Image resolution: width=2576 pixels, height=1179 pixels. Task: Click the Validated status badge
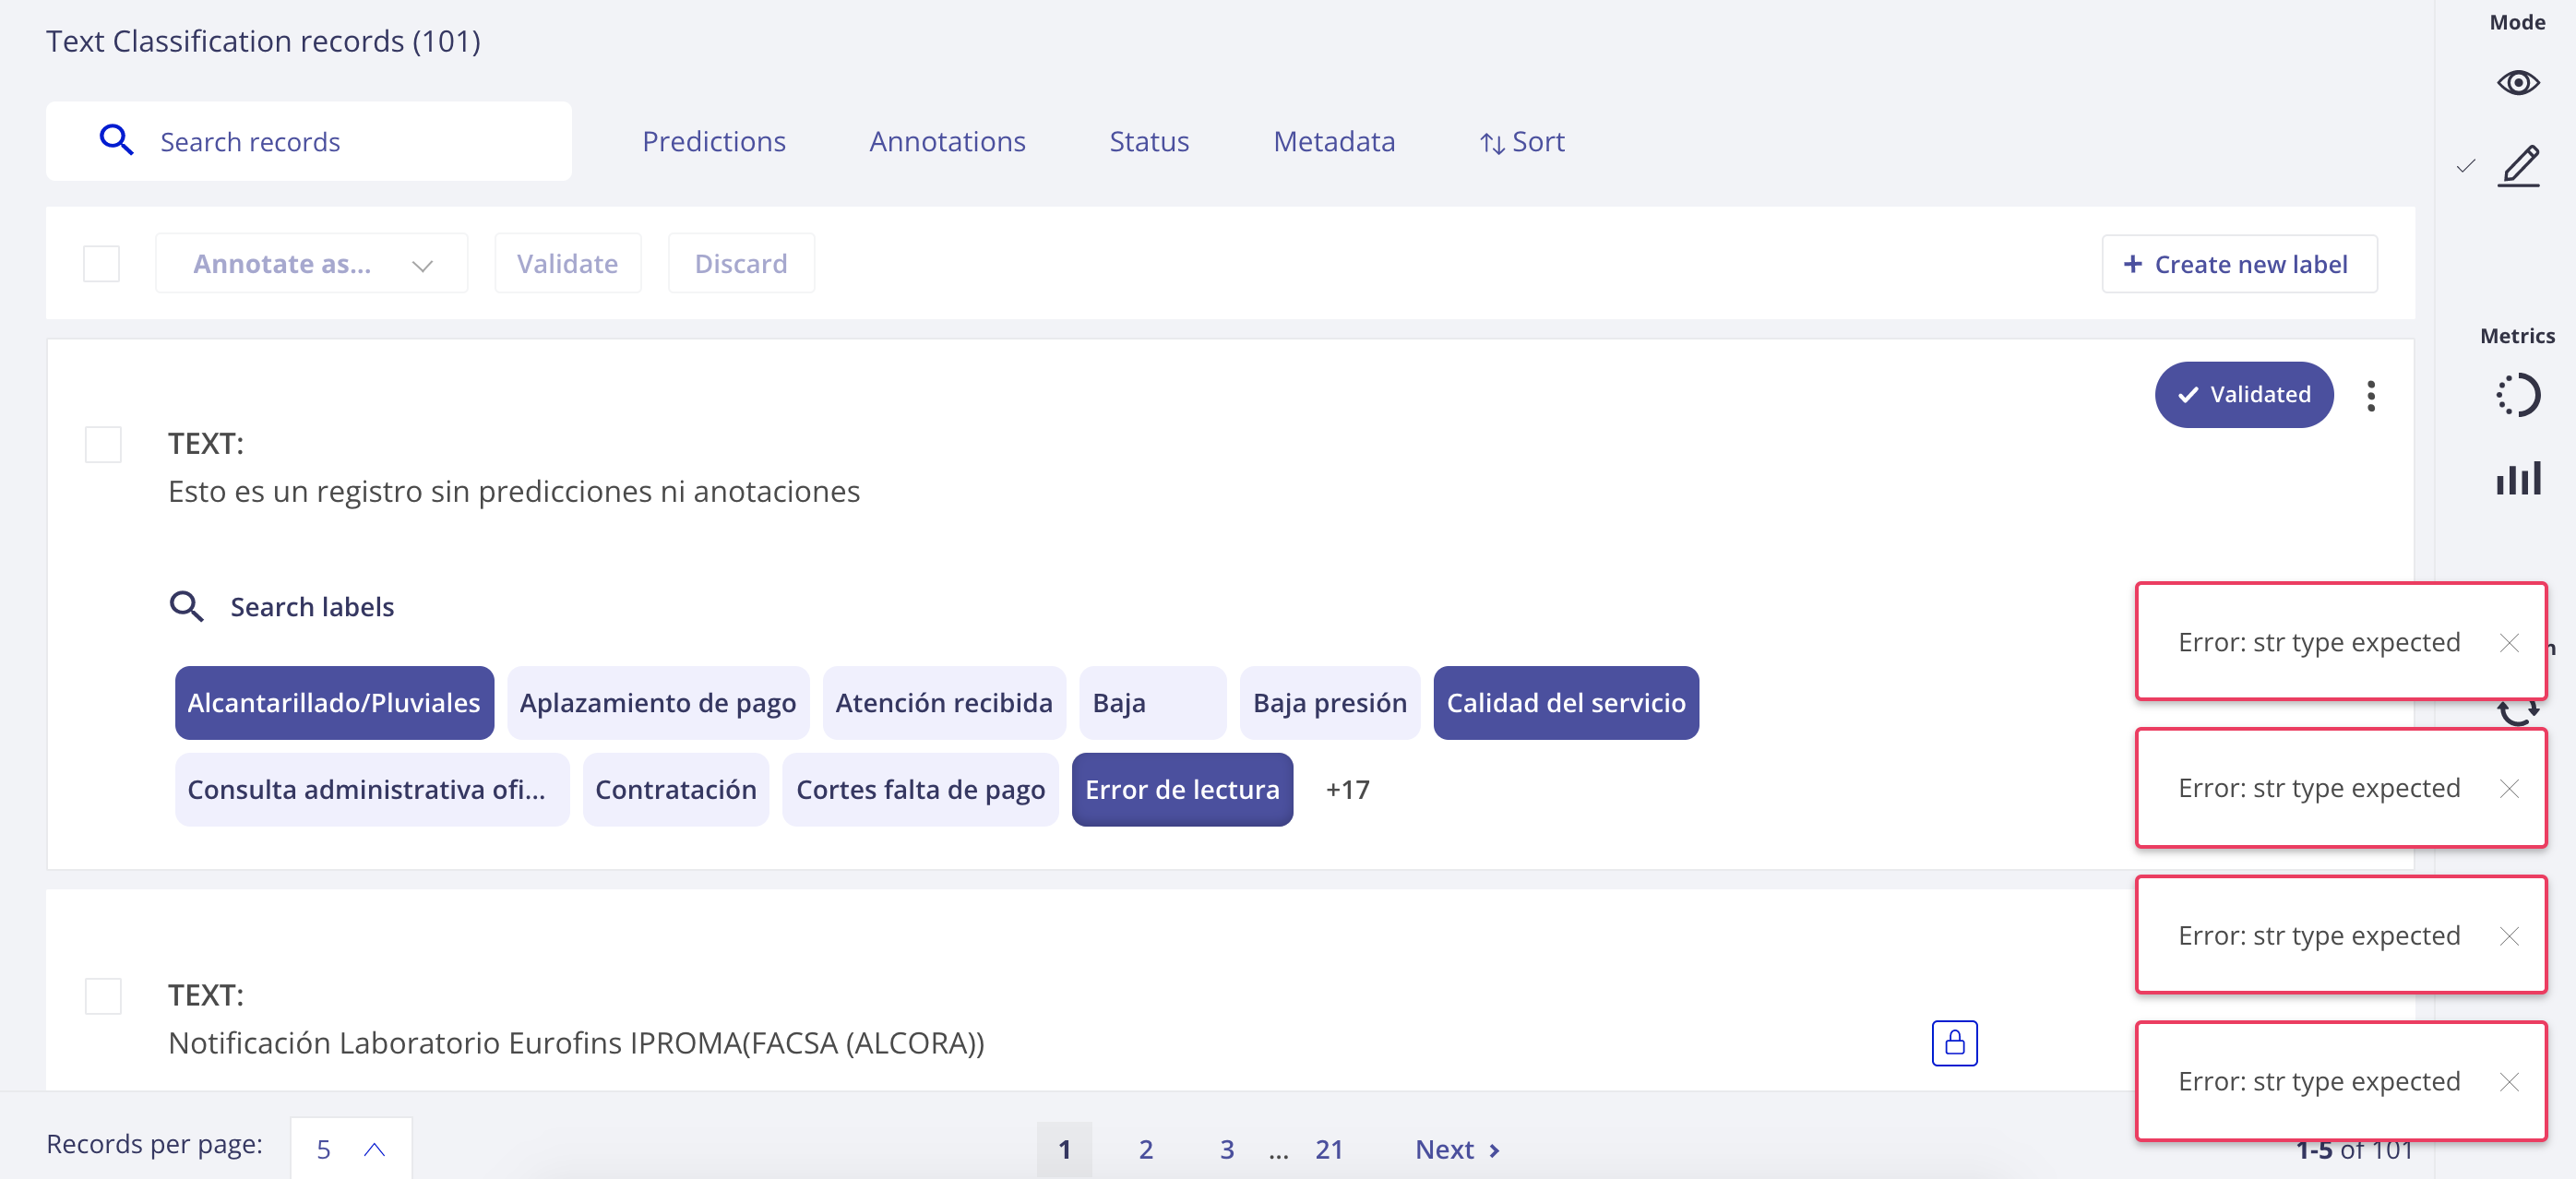2243,394
